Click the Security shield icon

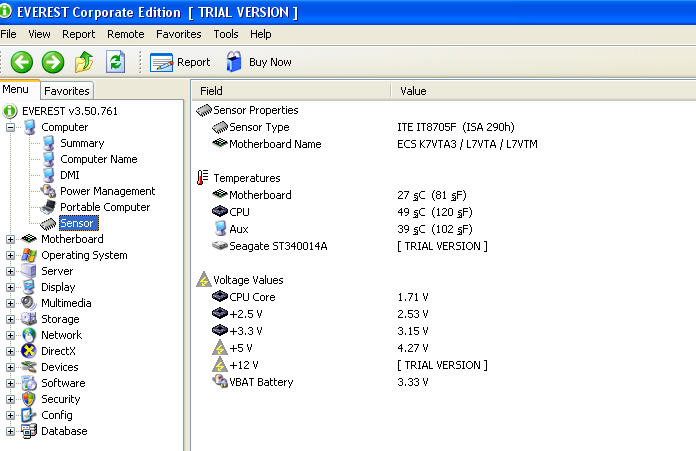29,399
